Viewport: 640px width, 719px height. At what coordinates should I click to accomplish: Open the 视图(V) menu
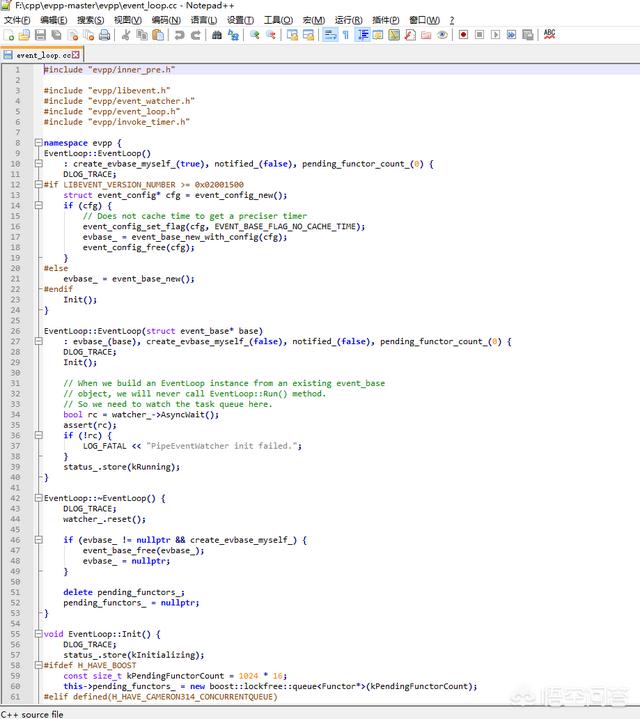(x=128, y=20)
